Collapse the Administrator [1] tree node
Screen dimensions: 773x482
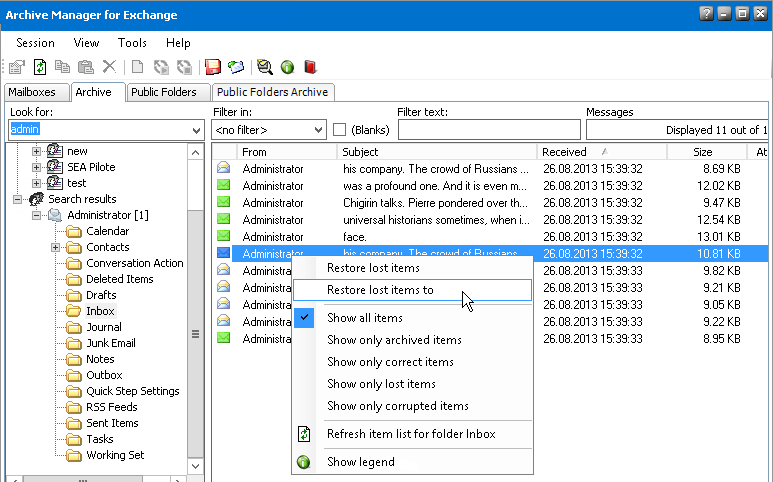click(x=37, y=215)
